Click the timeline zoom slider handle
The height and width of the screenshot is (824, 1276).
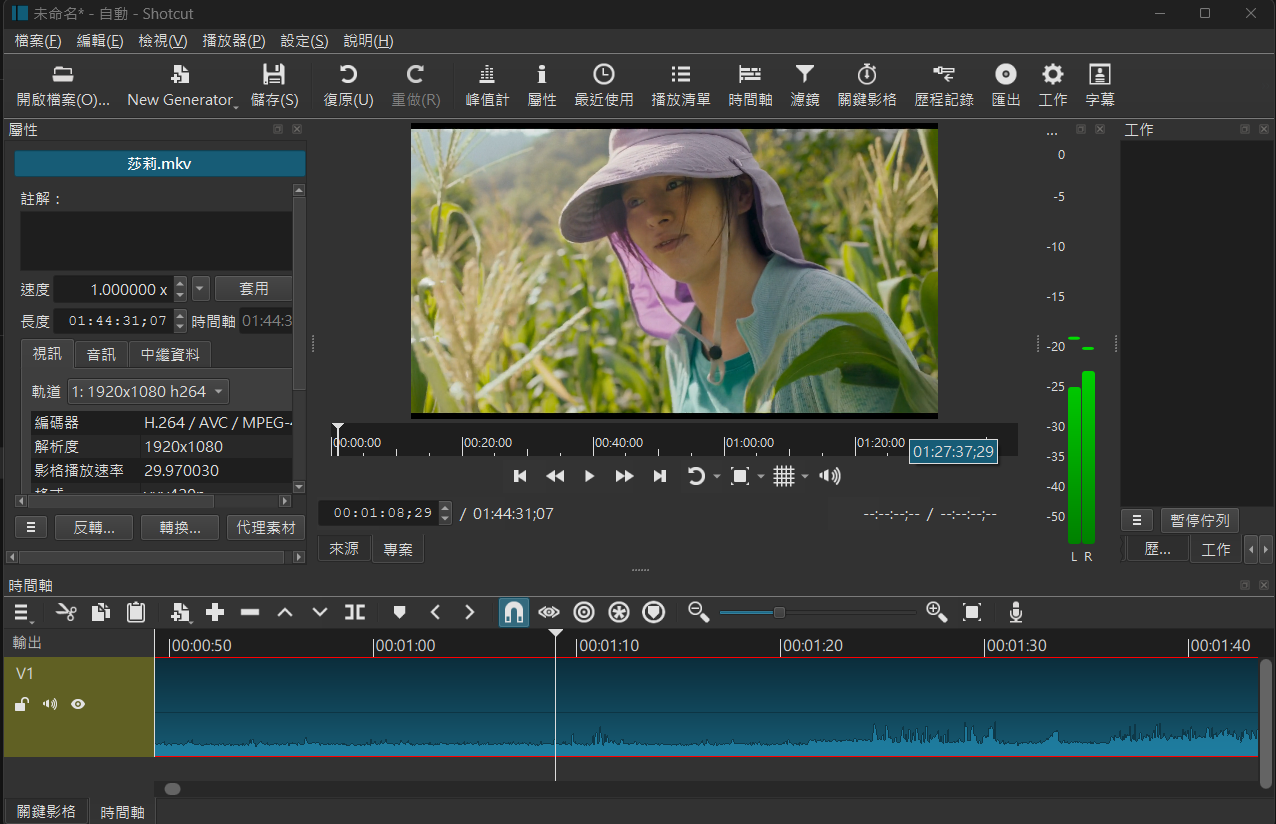click(779, 612)
